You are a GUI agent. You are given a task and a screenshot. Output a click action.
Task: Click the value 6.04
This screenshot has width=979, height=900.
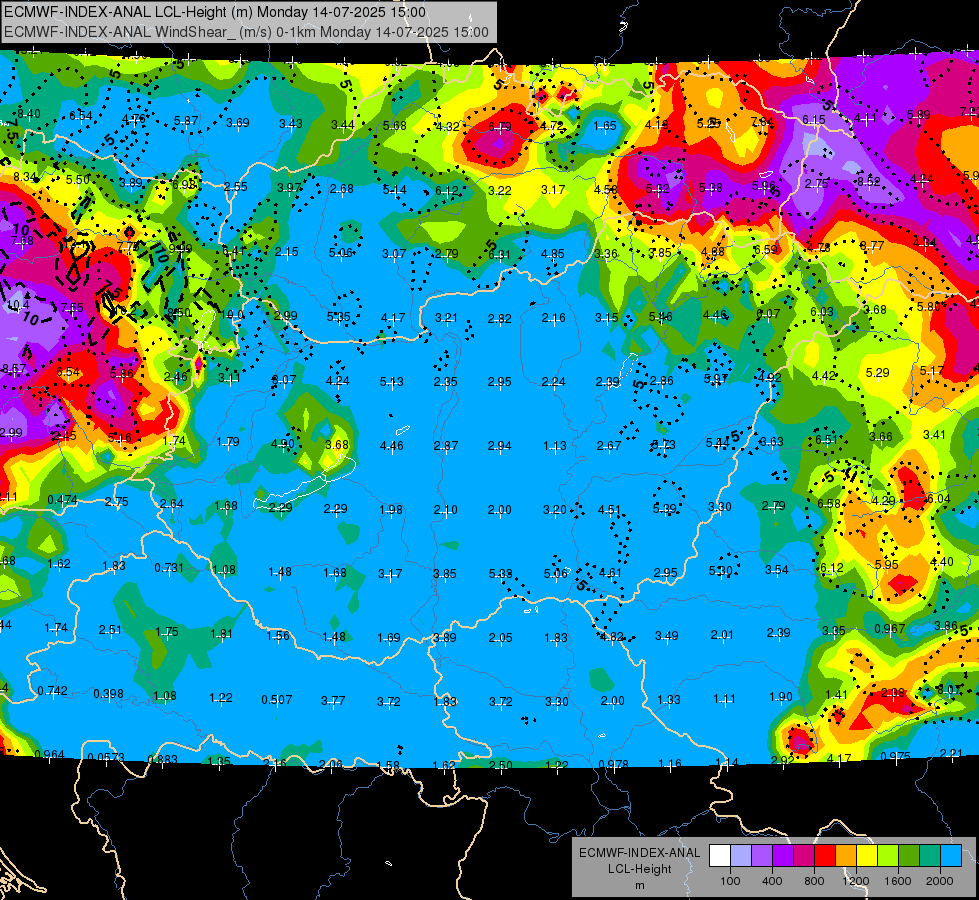938,498
